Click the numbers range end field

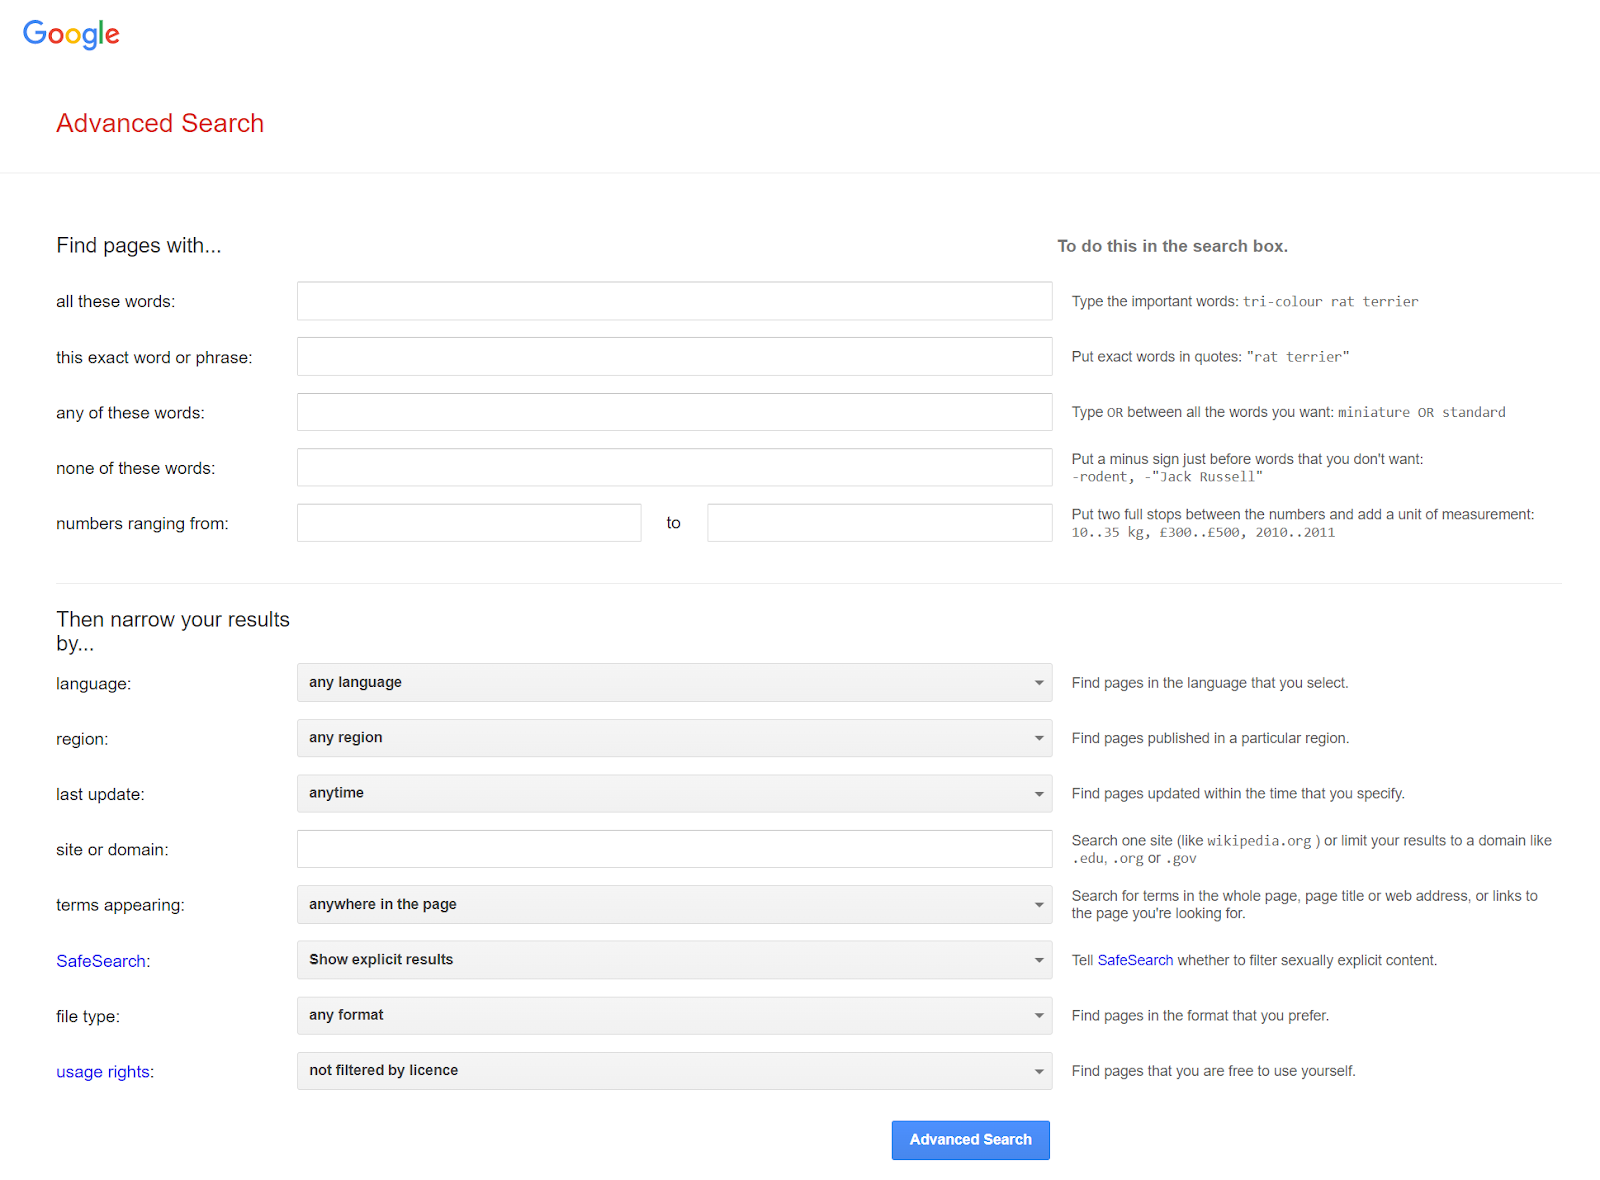click(x=880, y=523)
